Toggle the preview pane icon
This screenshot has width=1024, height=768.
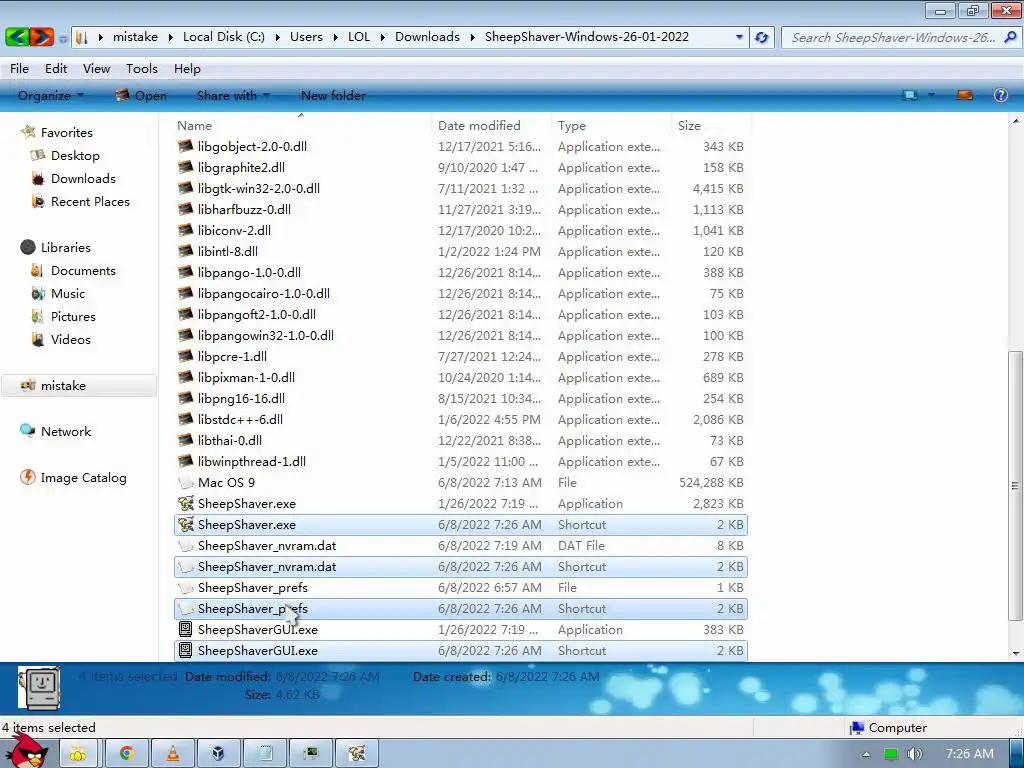(965, 95)
